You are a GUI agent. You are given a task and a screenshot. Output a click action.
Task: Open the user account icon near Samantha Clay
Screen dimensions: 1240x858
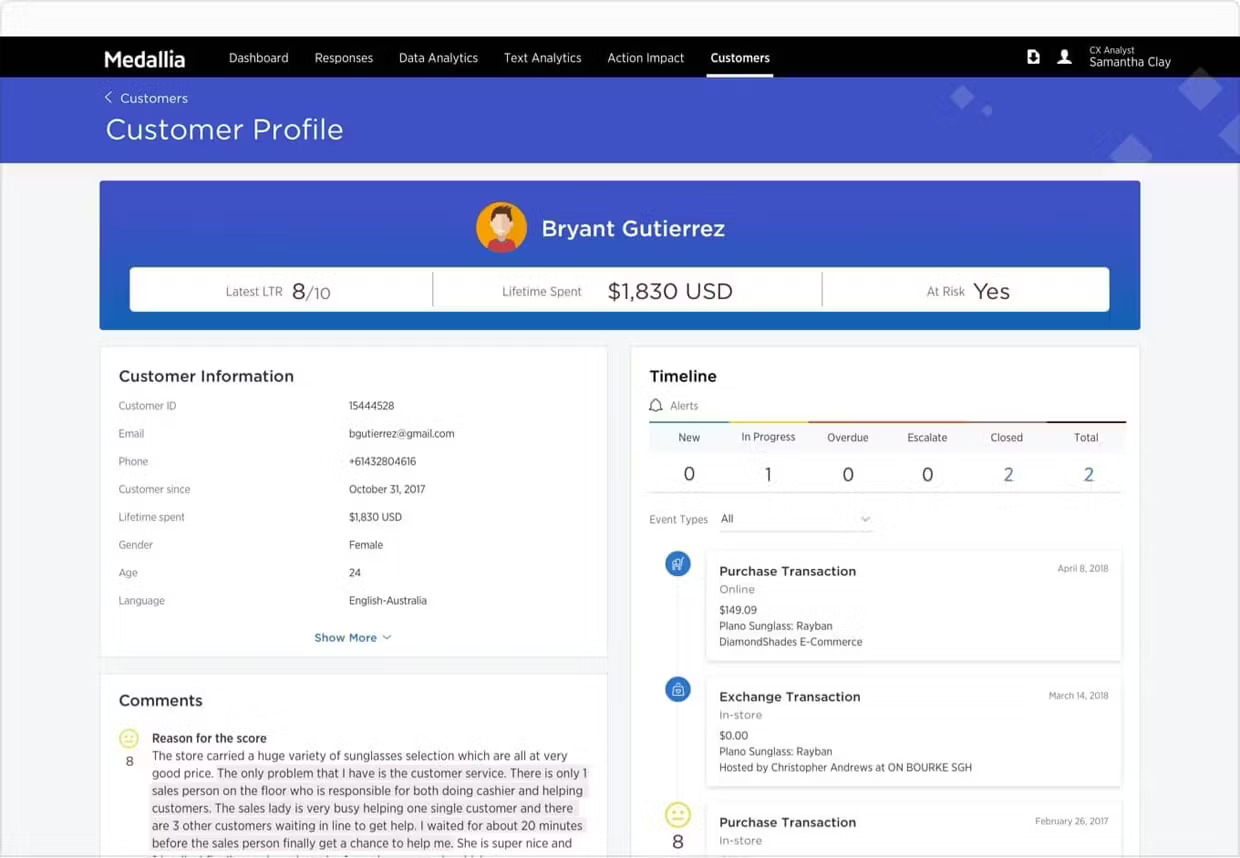click(x=1064, y=57)
